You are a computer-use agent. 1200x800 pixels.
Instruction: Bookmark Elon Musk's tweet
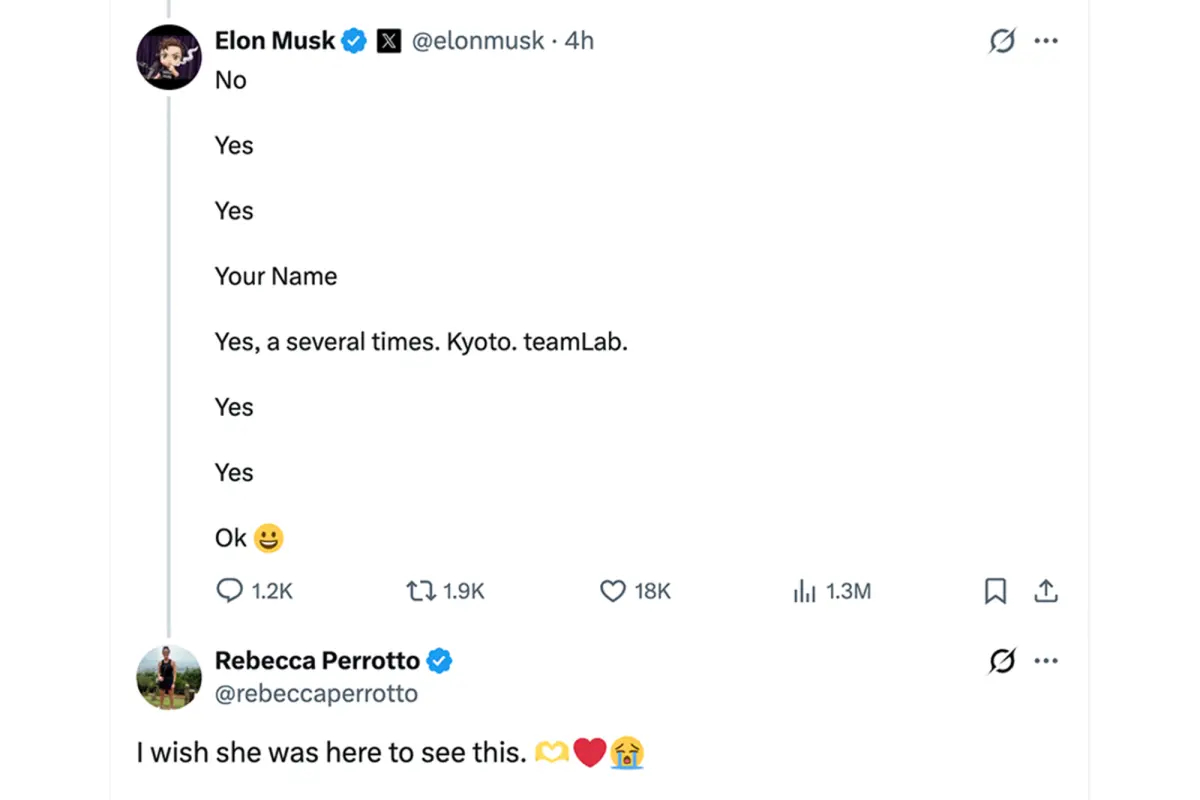point(995,591)
